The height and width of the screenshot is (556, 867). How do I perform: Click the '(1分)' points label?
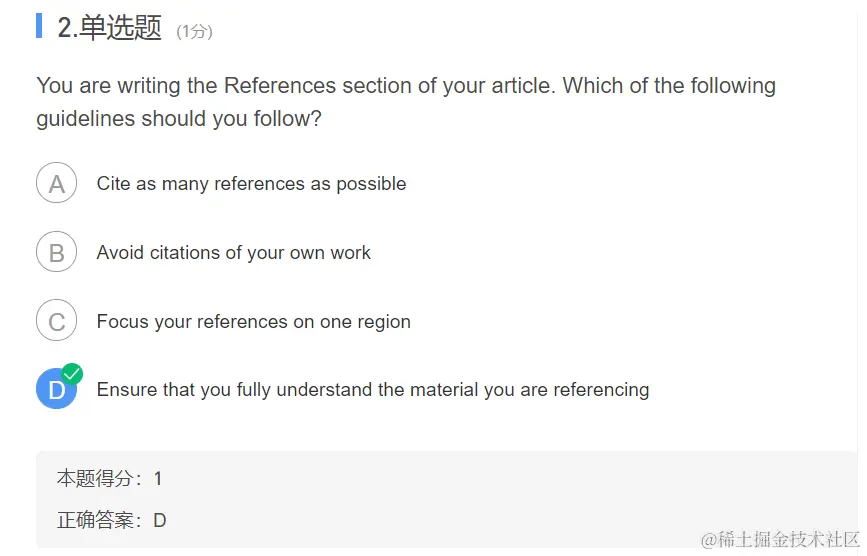pyautogui.click(x=194, y=32)
